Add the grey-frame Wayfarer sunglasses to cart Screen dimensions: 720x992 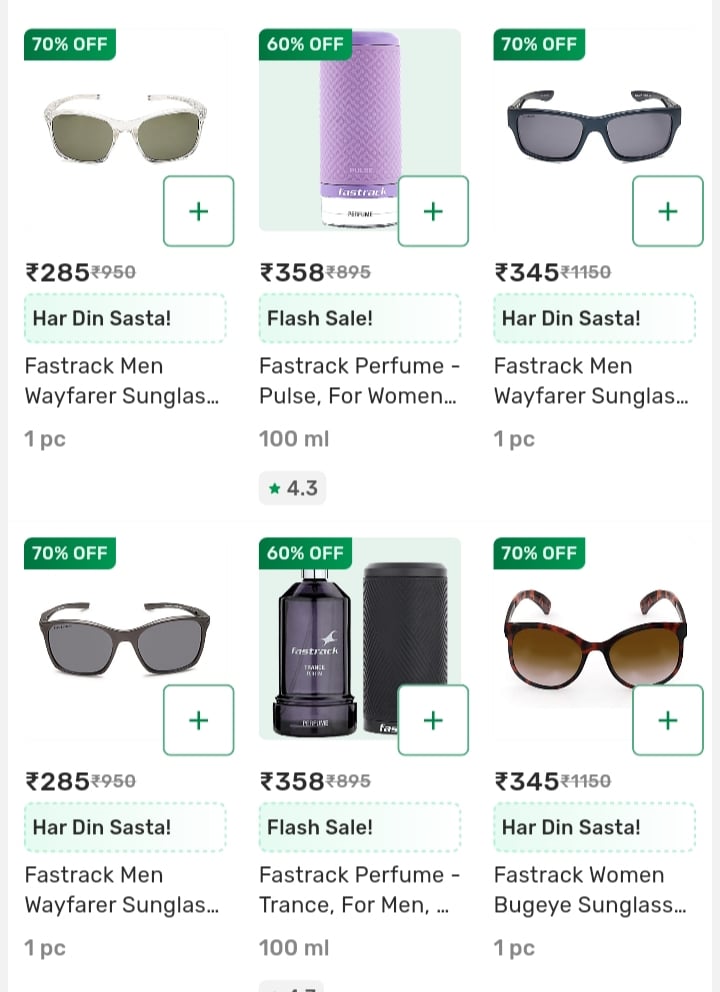[198, 720]
